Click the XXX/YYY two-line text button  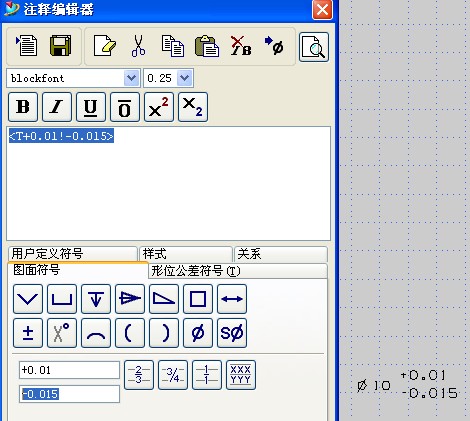(241, 375)
